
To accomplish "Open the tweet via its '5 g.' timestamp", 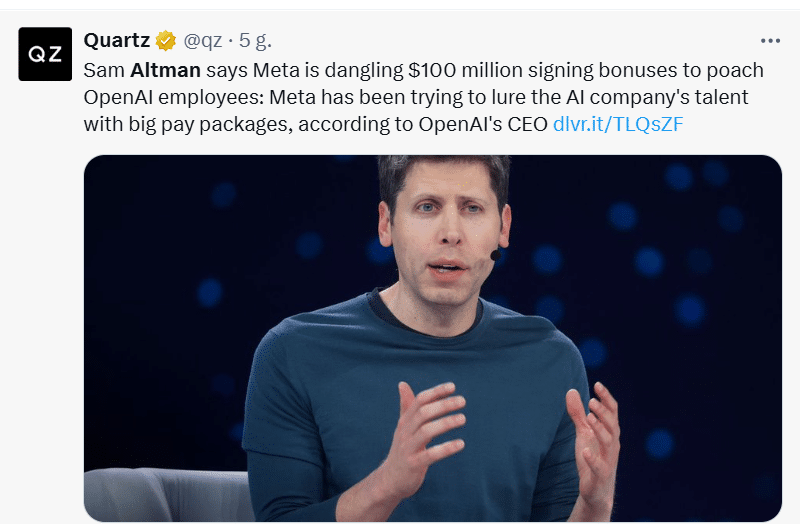I will tap(255, 40).
